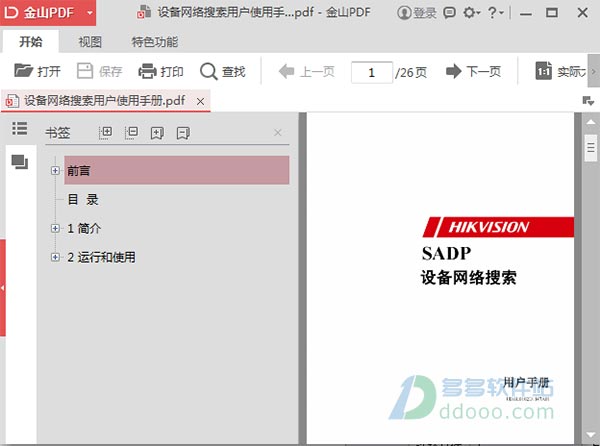Click the 实际大小 1:1 zoom icon
The width and height of the screenshot is (600, 446).
(544, 71)
